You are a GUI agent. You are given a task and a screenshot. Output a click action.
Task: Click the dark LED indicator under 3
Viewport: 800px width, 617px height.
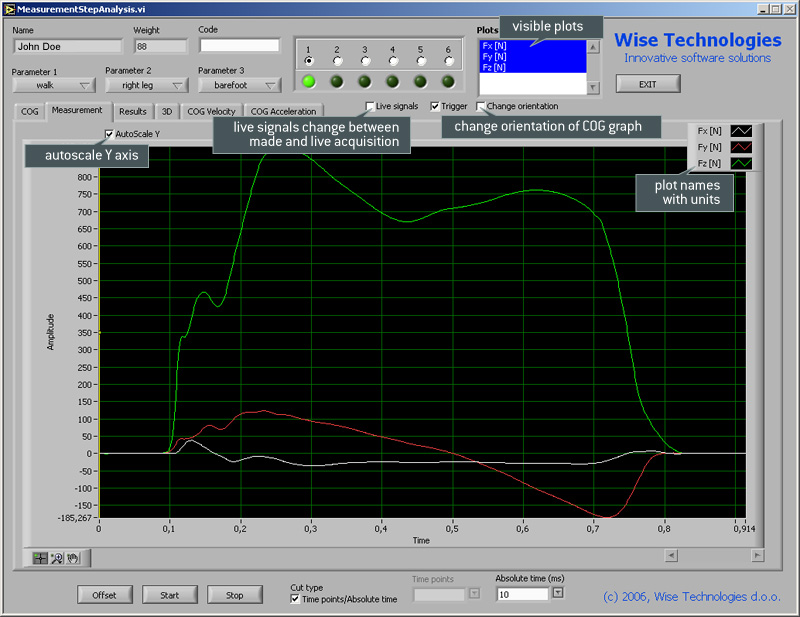[364, 81]
